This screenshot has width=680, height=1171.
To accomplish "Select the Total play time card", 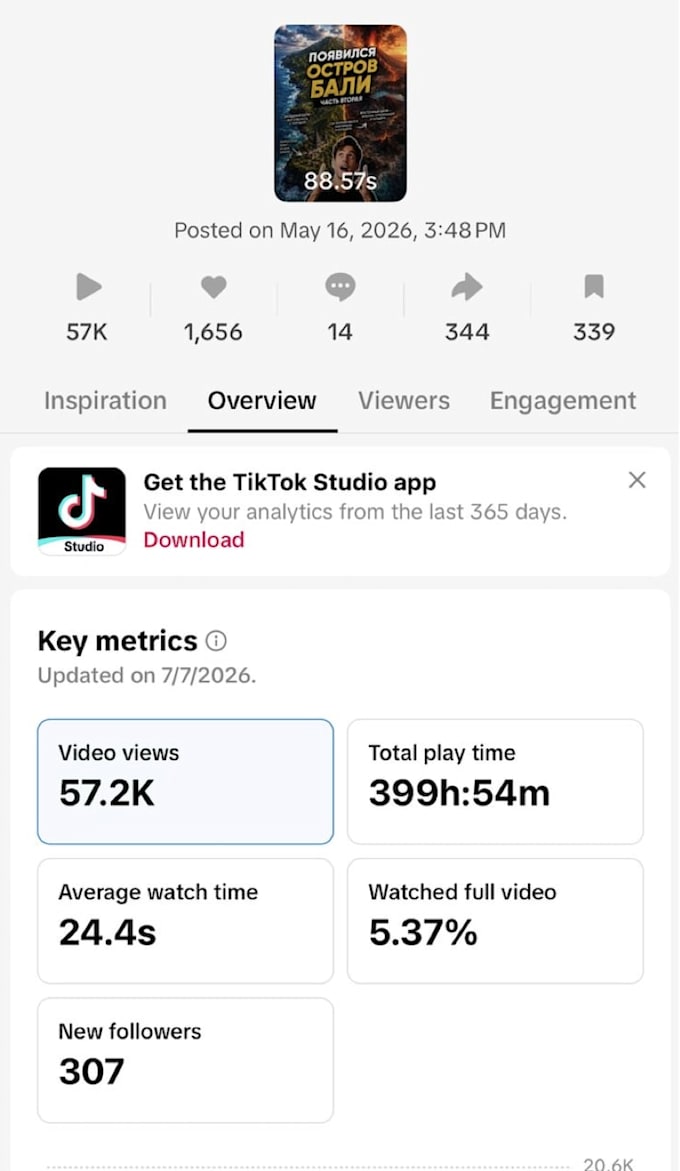I will [x=495, y=782].
